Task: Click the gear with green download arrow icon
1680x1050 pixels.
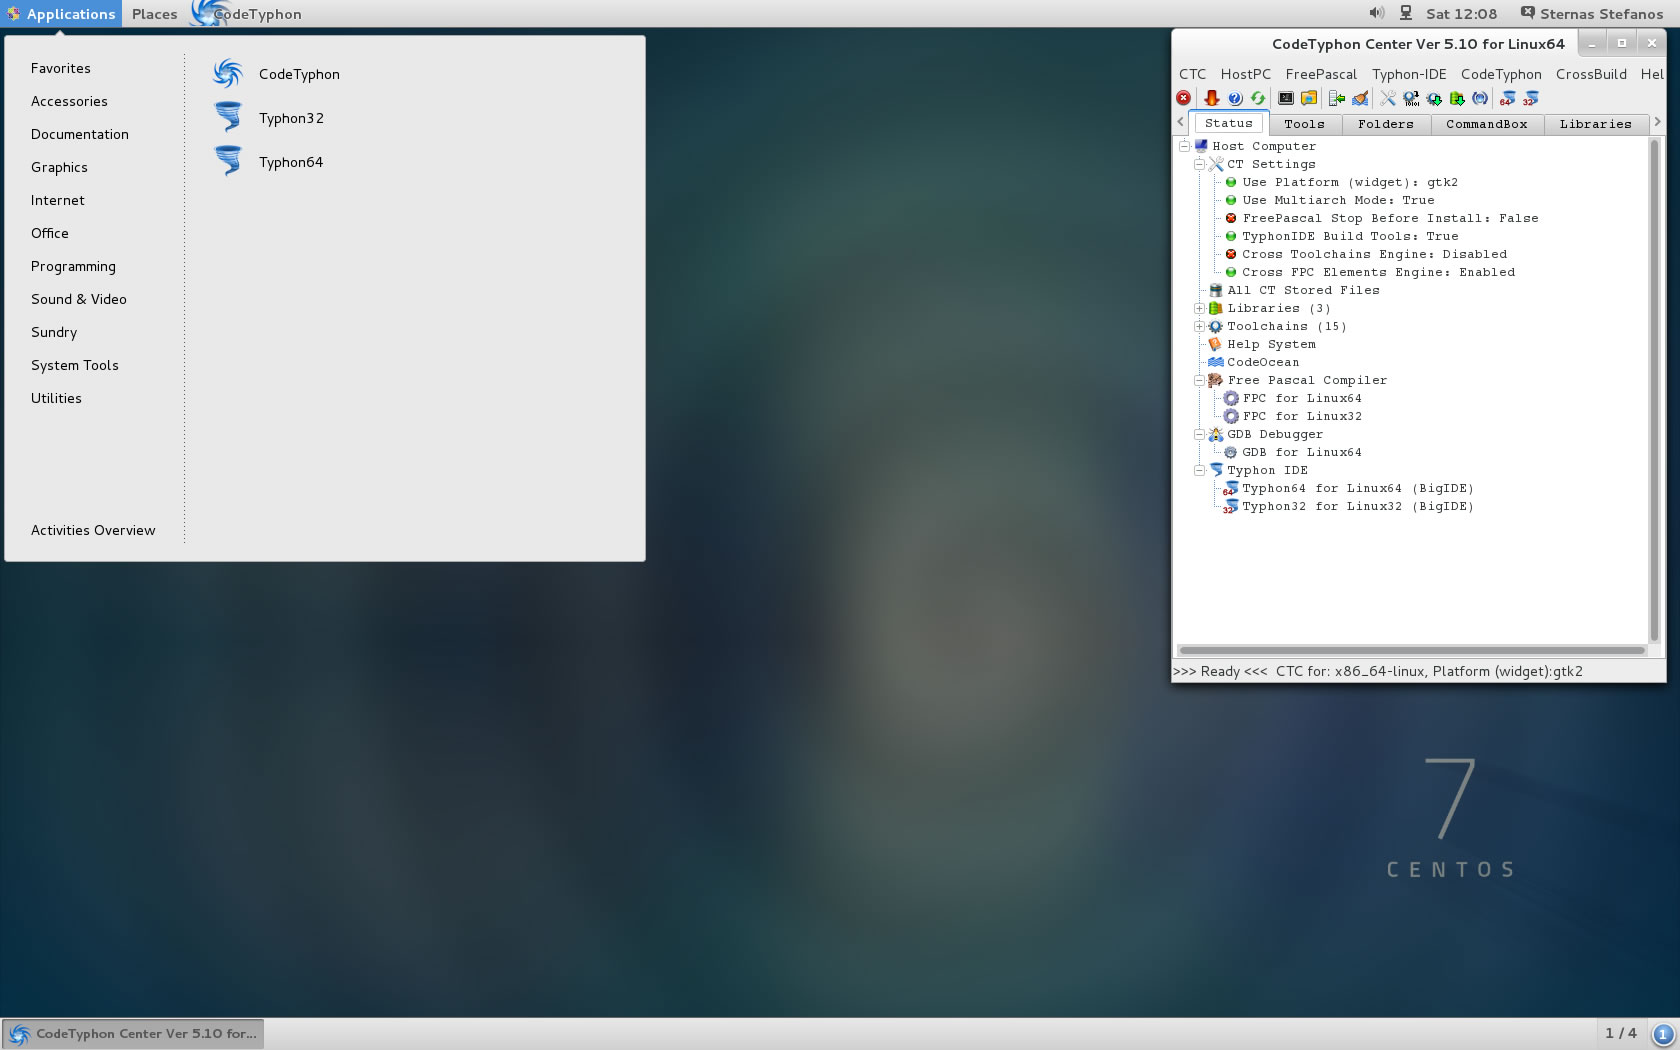Action: point(1434,98)
